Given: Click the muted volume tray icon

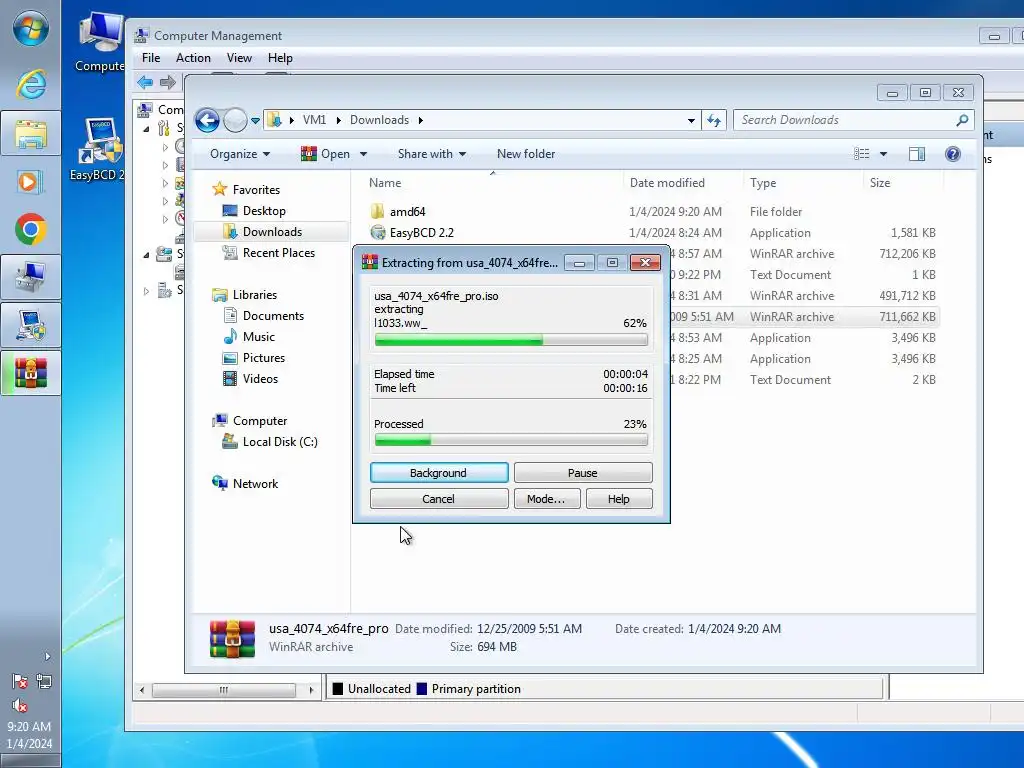Looking at the screenshot, I should (x=20, y=705).
